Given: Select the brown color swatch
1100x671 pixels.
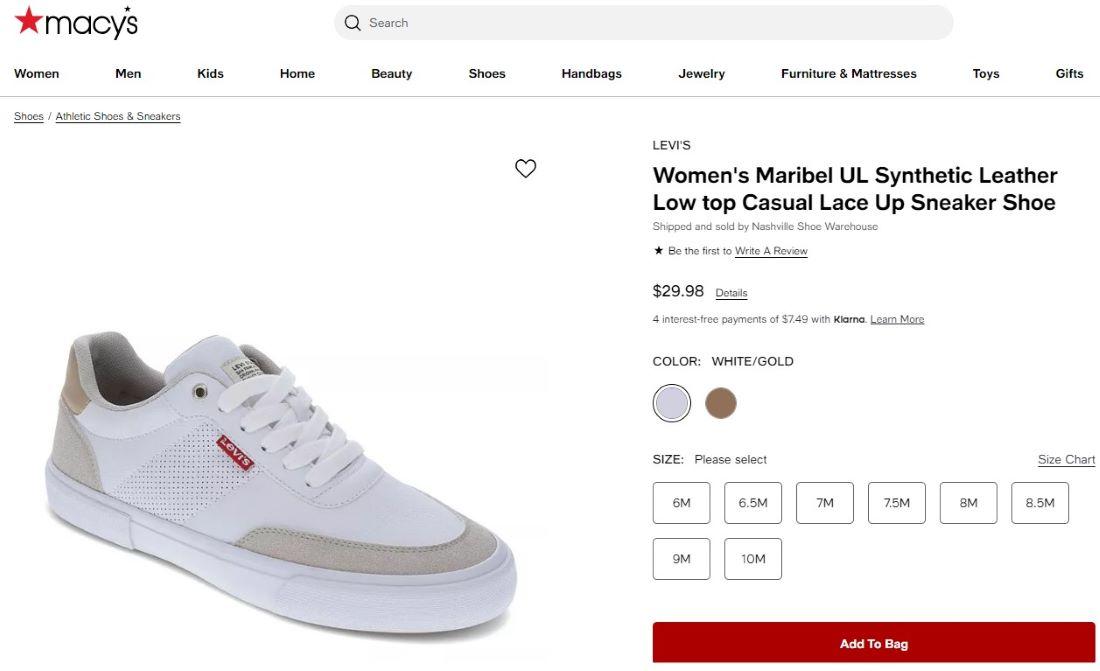Looking at the screenshot, I should [x=720, y=404].
